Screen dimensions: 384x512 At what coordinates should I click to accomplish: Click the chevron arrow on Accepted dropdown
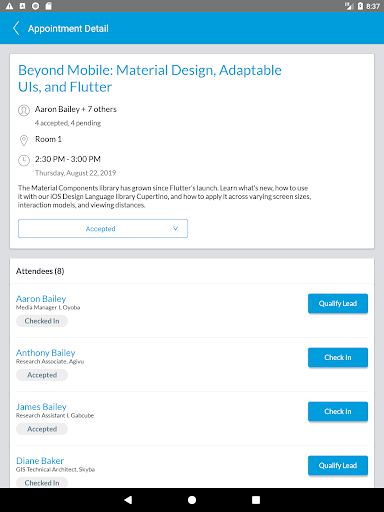coord(175,228)
